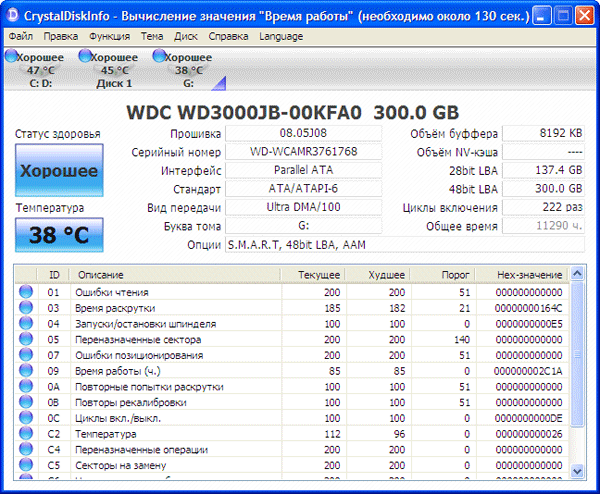This screenshot has width=600, height=494.
Task: Click the status orb for Ошибки чтения row
Action: click(x=26, y=292)
